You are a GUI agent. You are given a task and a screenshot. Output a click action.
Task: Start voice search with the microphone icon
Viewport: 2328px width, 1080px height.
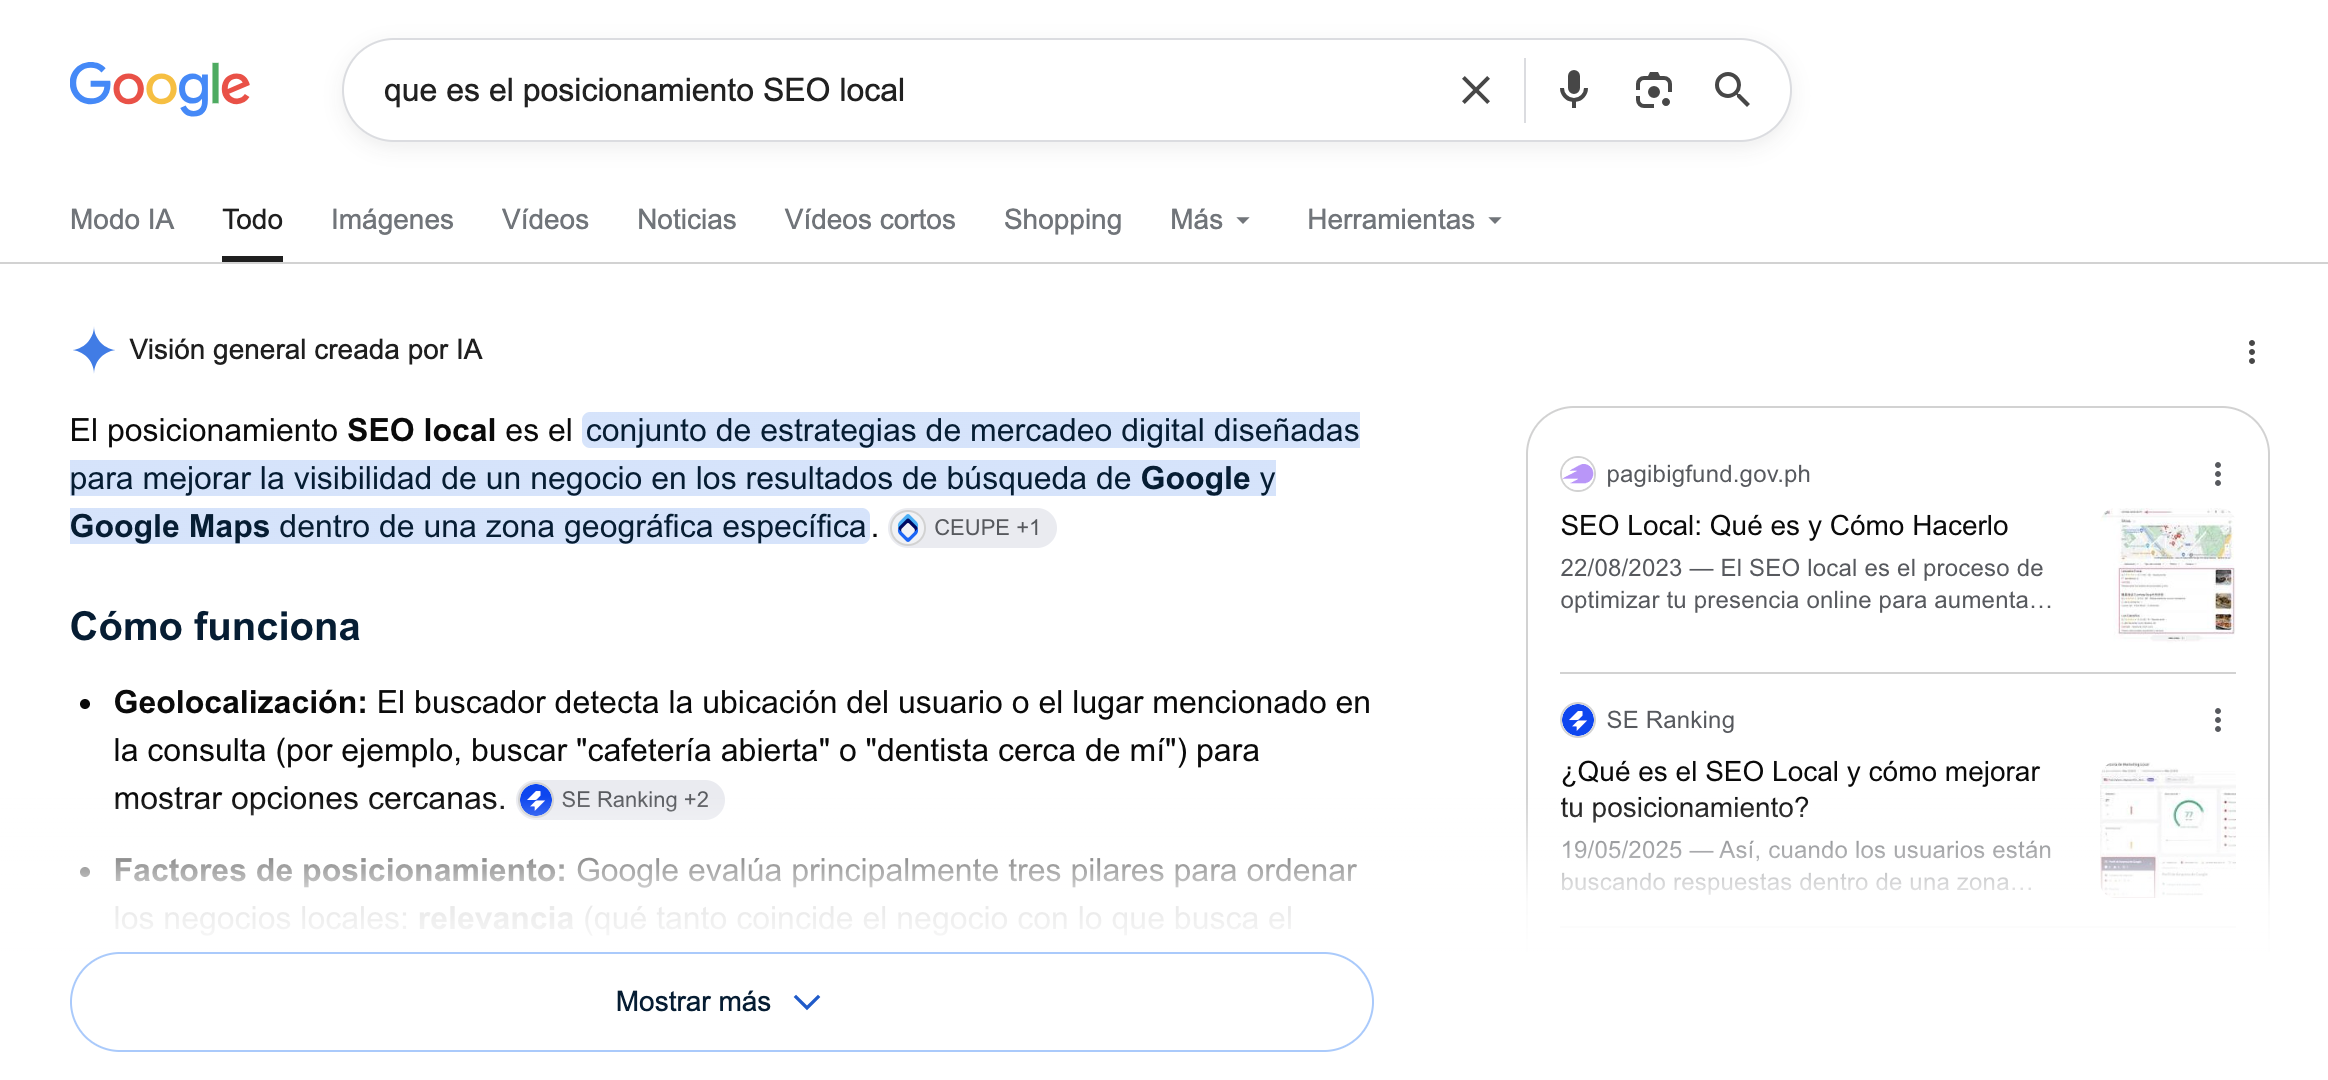point(1573,90)
